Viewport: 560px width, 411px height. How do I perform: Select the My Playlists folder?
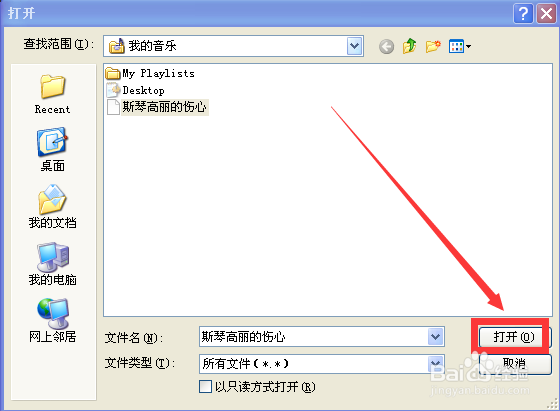[x=150, y=73]
